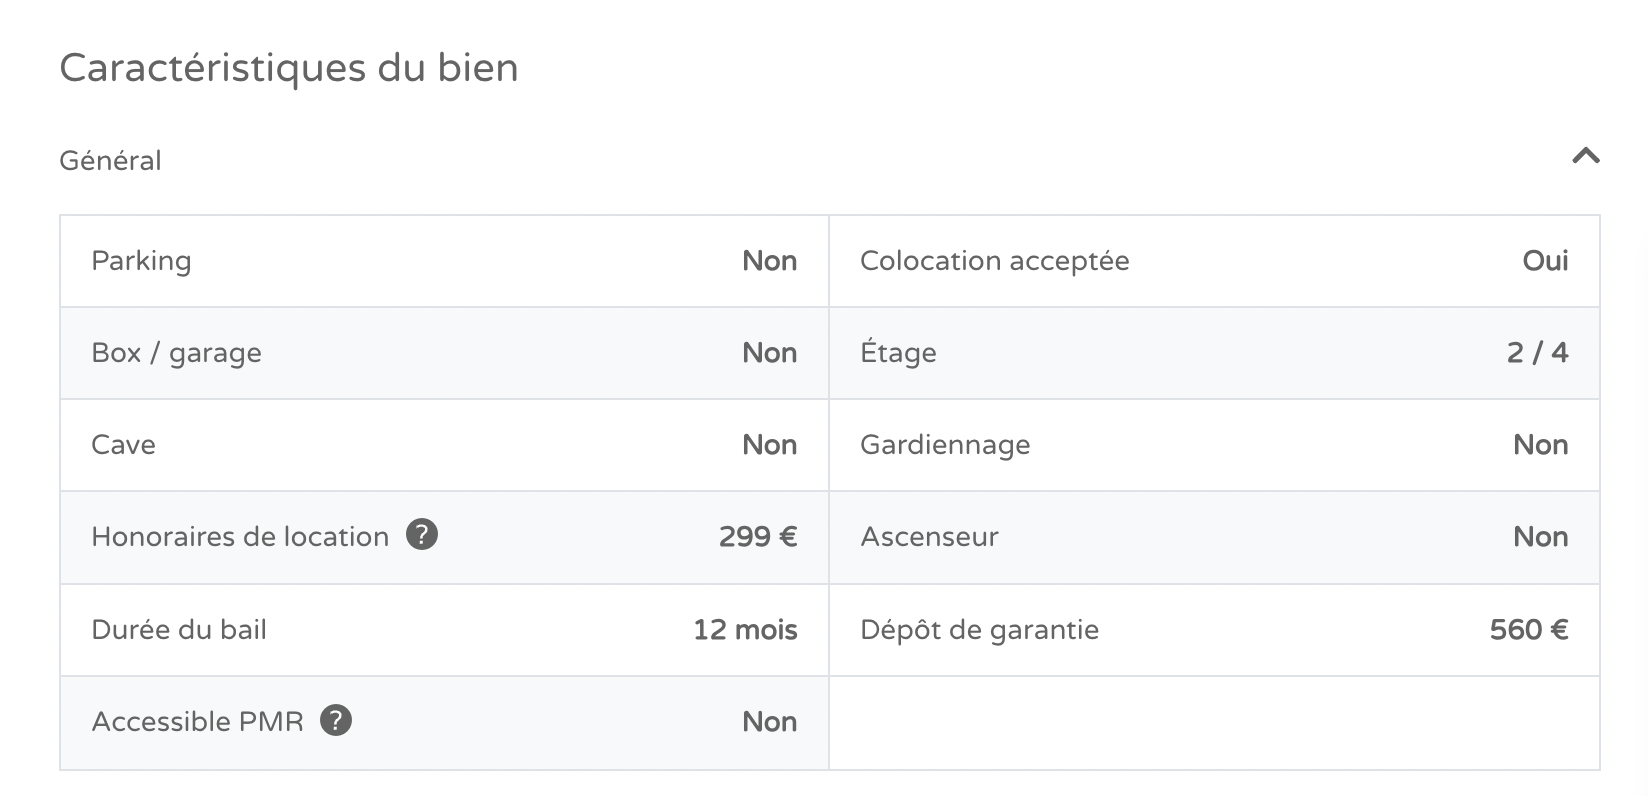This screenshot has width=1648, height=796.
Task: Click the Caractéristiques du bien heading
Action: coord(289,68)
